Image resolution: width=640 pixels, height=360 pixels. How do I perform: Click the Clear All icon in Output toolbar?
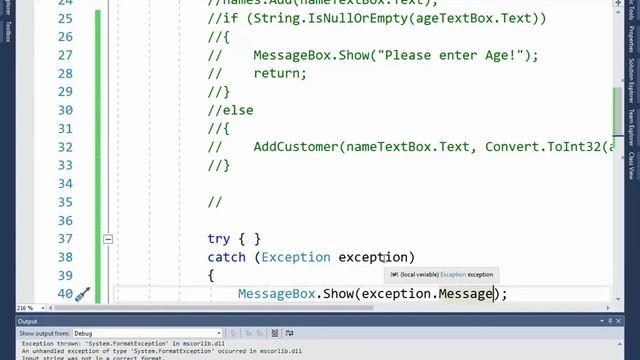pos(275,333)
